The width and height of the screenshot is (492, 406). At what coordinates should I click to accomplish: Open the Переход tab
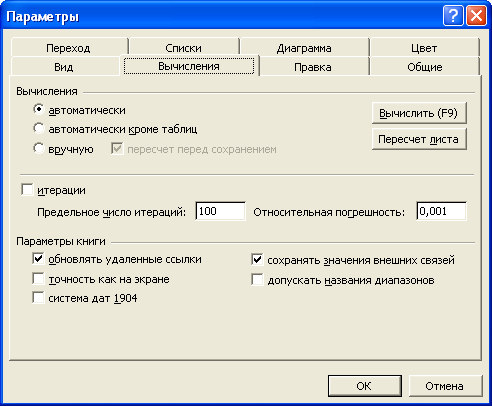click(69, 48)
